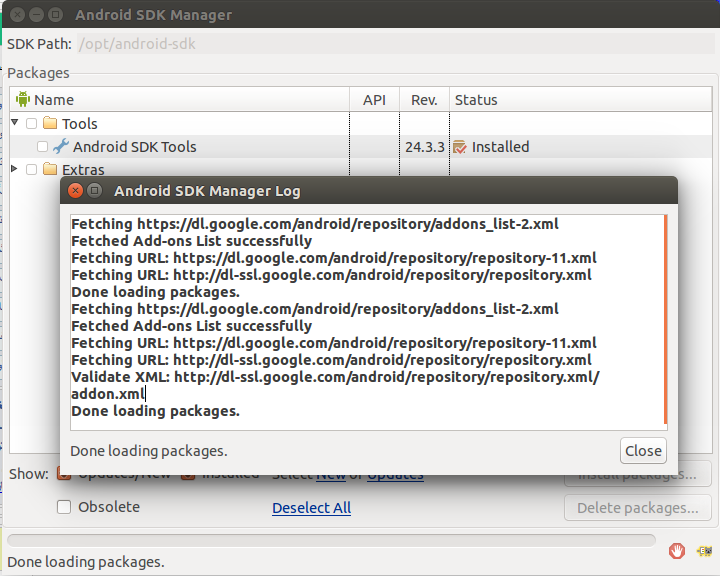Open the log window icon in status bar
The width and height of the screenshot is (720, 576).
pyautogui.click(x=704, y=550)
